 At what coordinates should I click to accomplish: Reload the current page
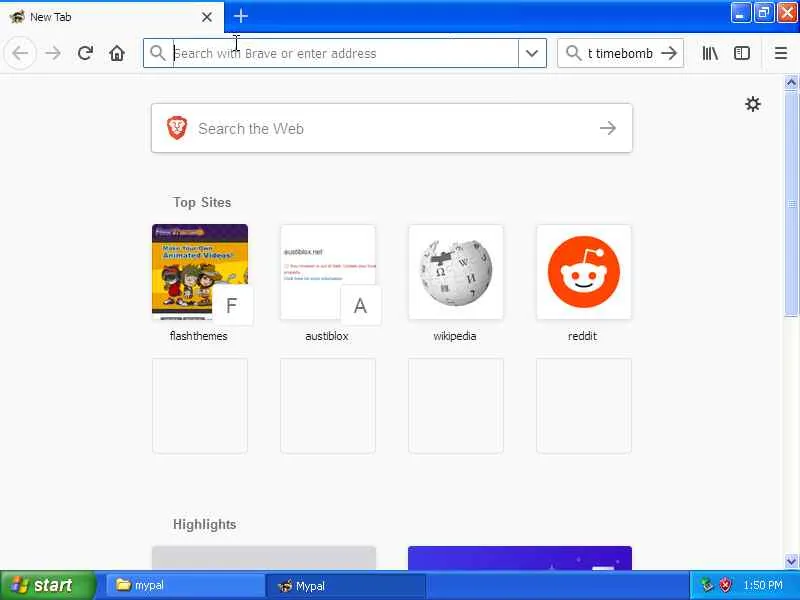pyautogui.click(x=85, y=53)
